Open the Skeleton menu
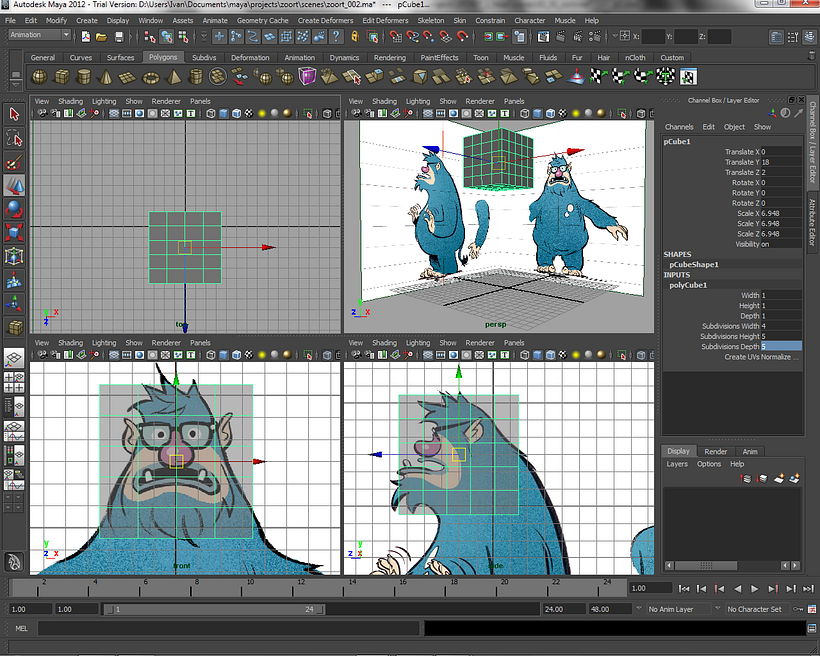The height and width of the screenshot is (656, 820). coord(430,20)
